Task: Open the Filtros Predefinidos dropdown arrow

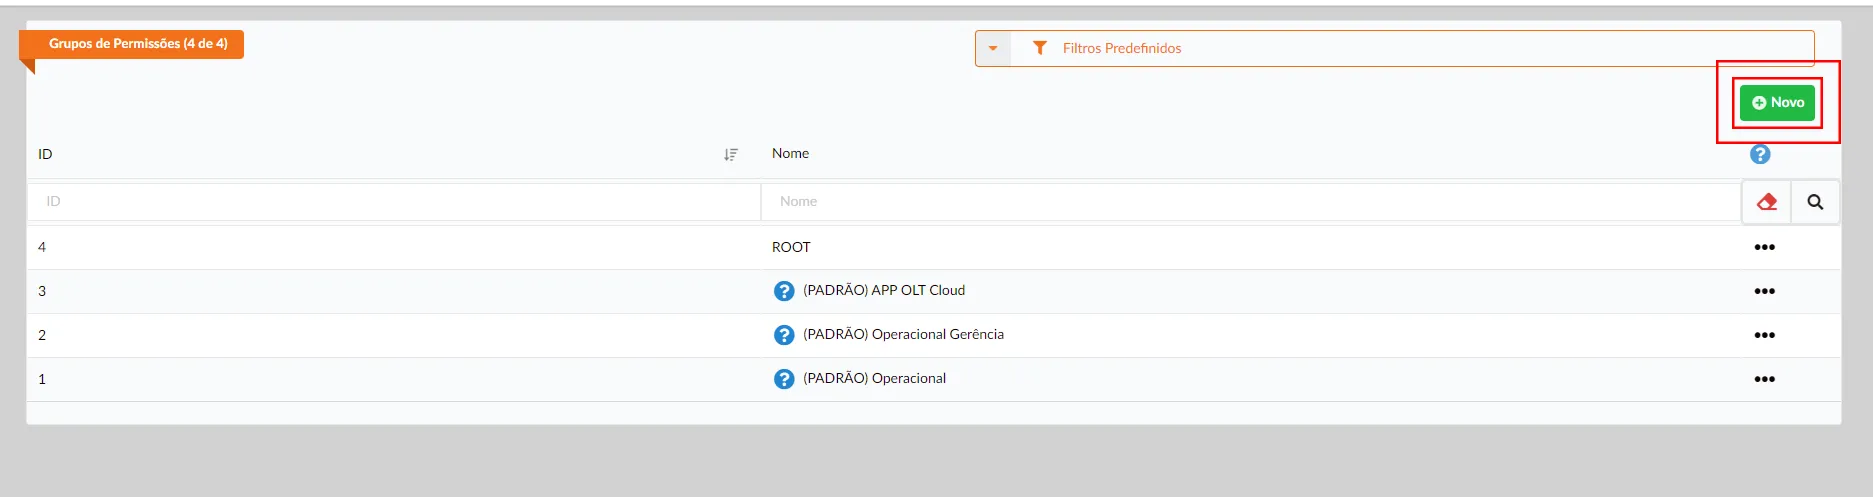Action: coord(993,48)
